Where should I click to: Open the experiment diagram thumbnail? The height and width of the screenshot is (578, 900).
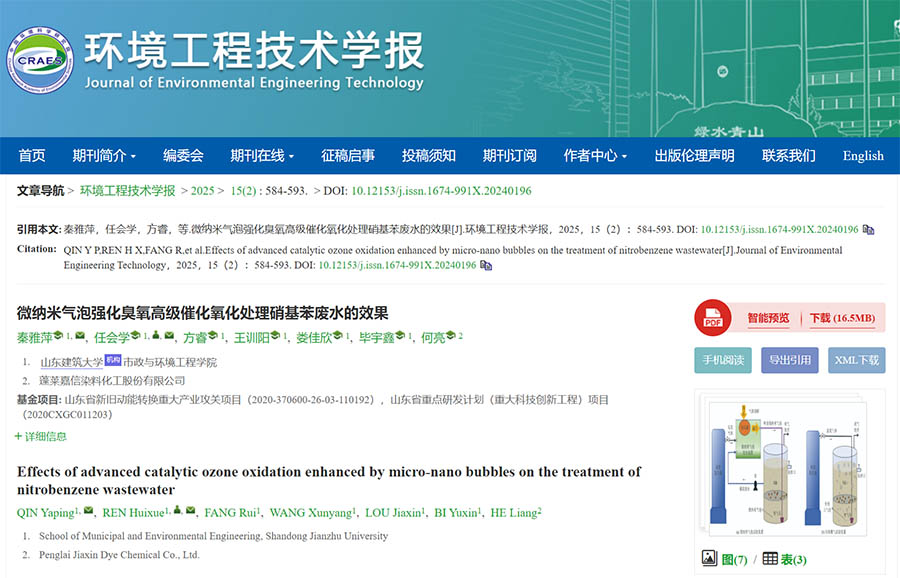[x=789, y=465]
